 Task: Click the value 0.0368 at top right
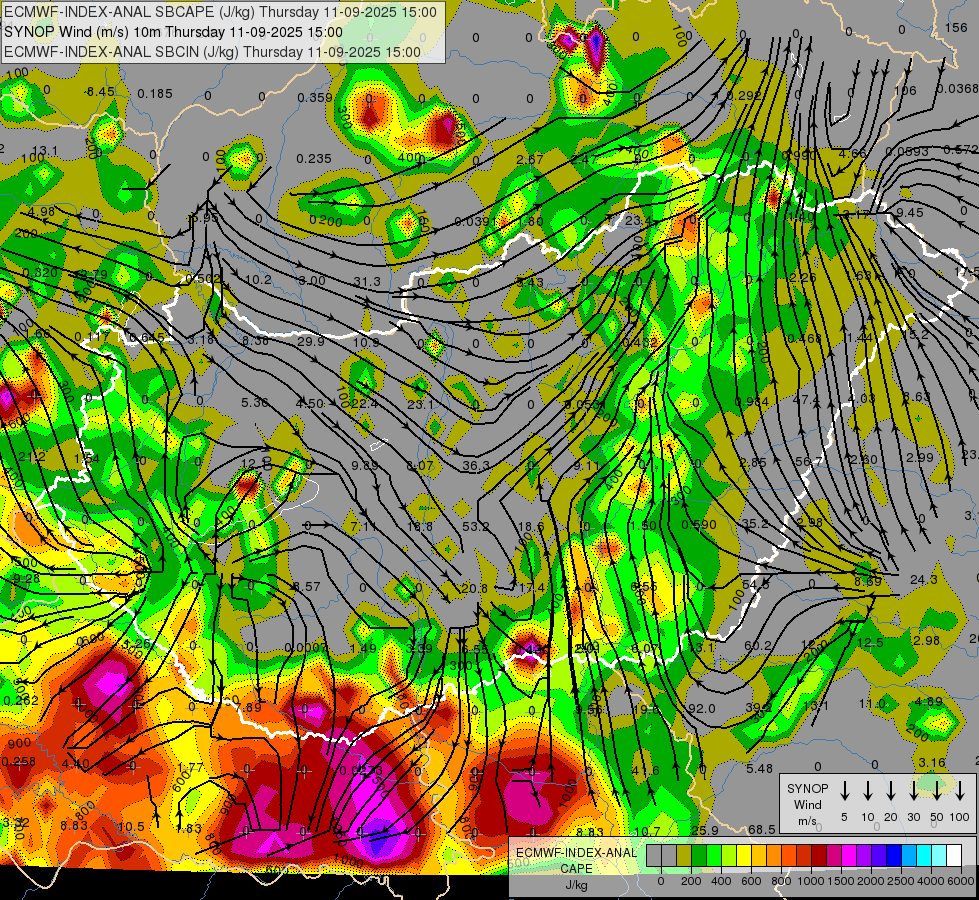pyautogui.click(x=958, y=89)
